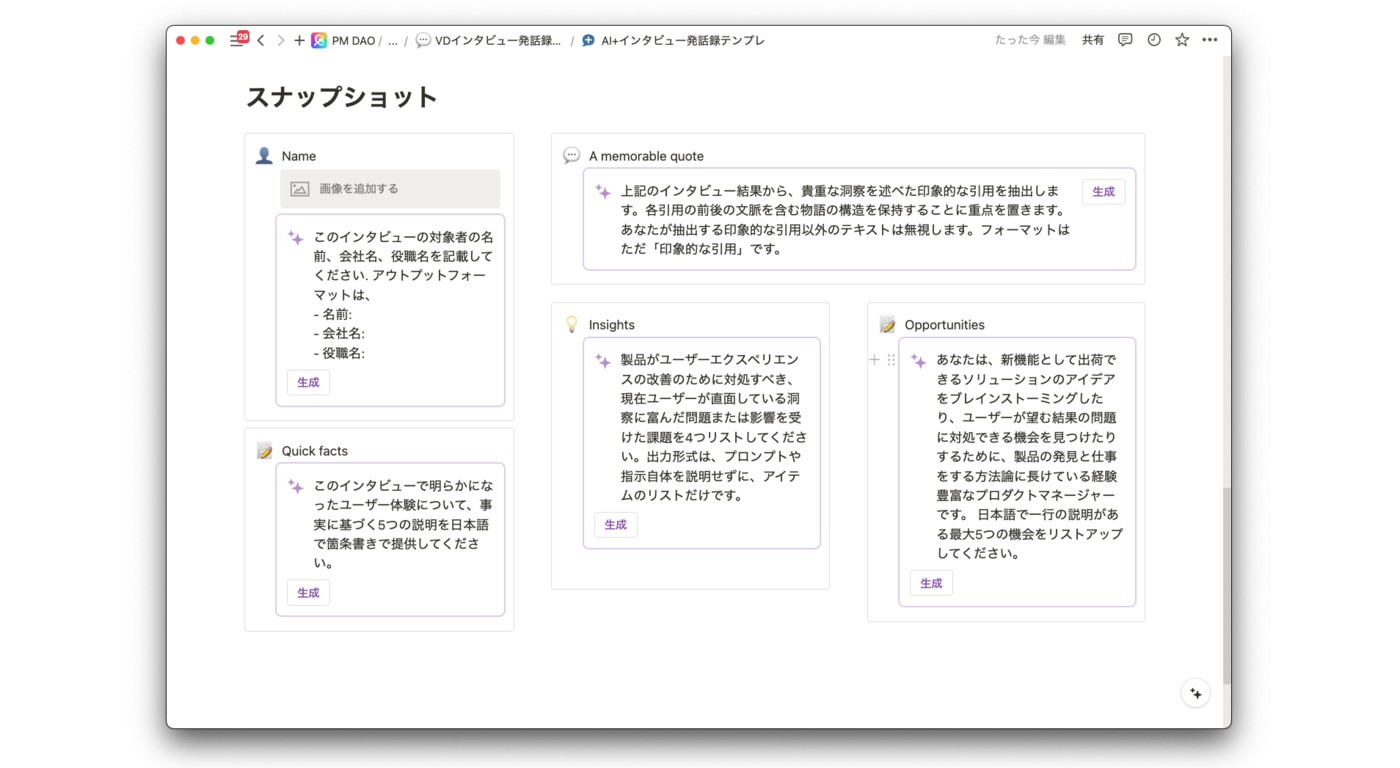Open the sidebar menu with 29 badge
Image resolution: width=1400 pixels, height=768 pixels.
tap(238, 40)
